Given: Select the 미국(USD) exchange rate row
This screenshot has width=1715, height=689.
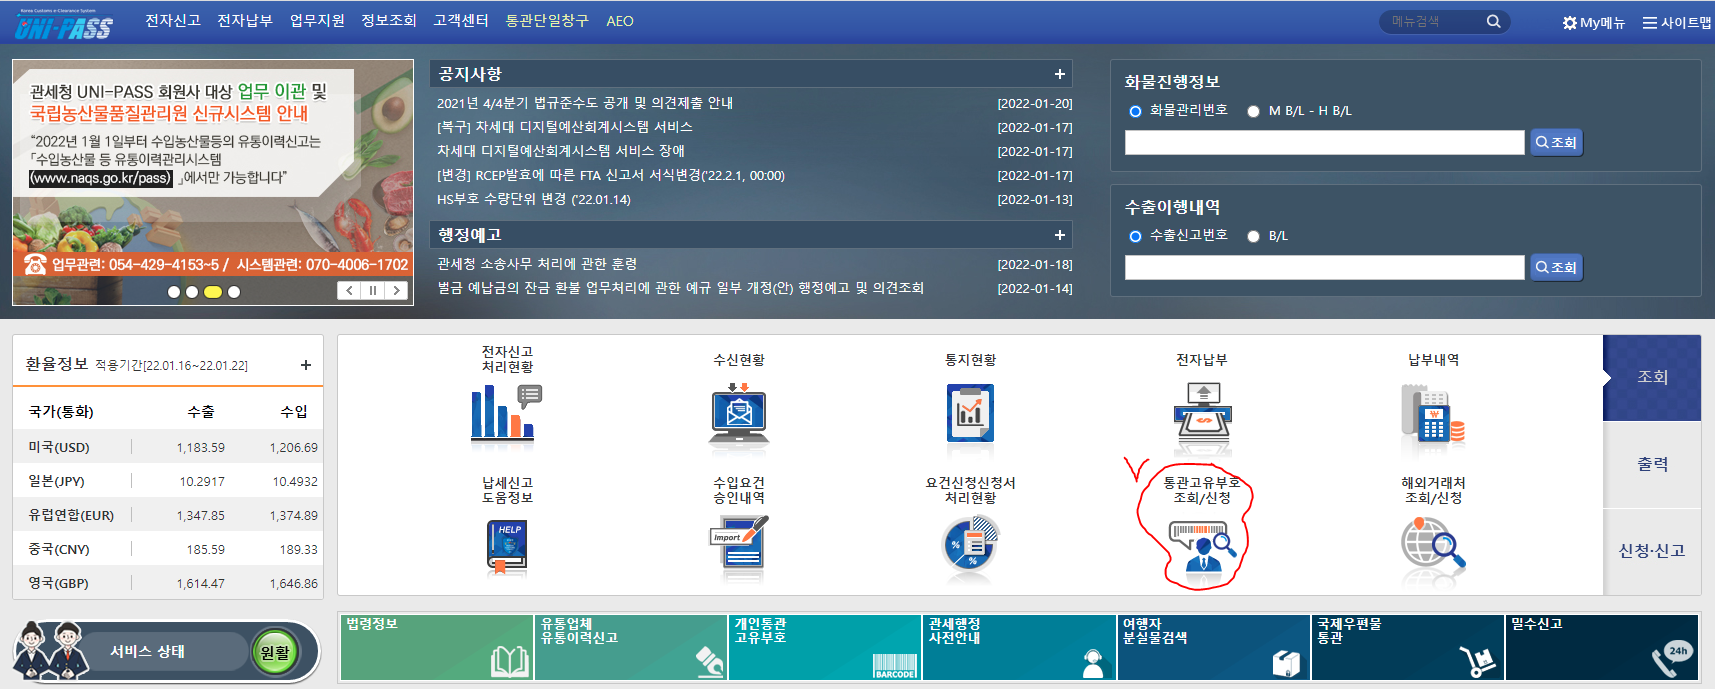Looking at the screenshot, I should click(x=168, y=447).
